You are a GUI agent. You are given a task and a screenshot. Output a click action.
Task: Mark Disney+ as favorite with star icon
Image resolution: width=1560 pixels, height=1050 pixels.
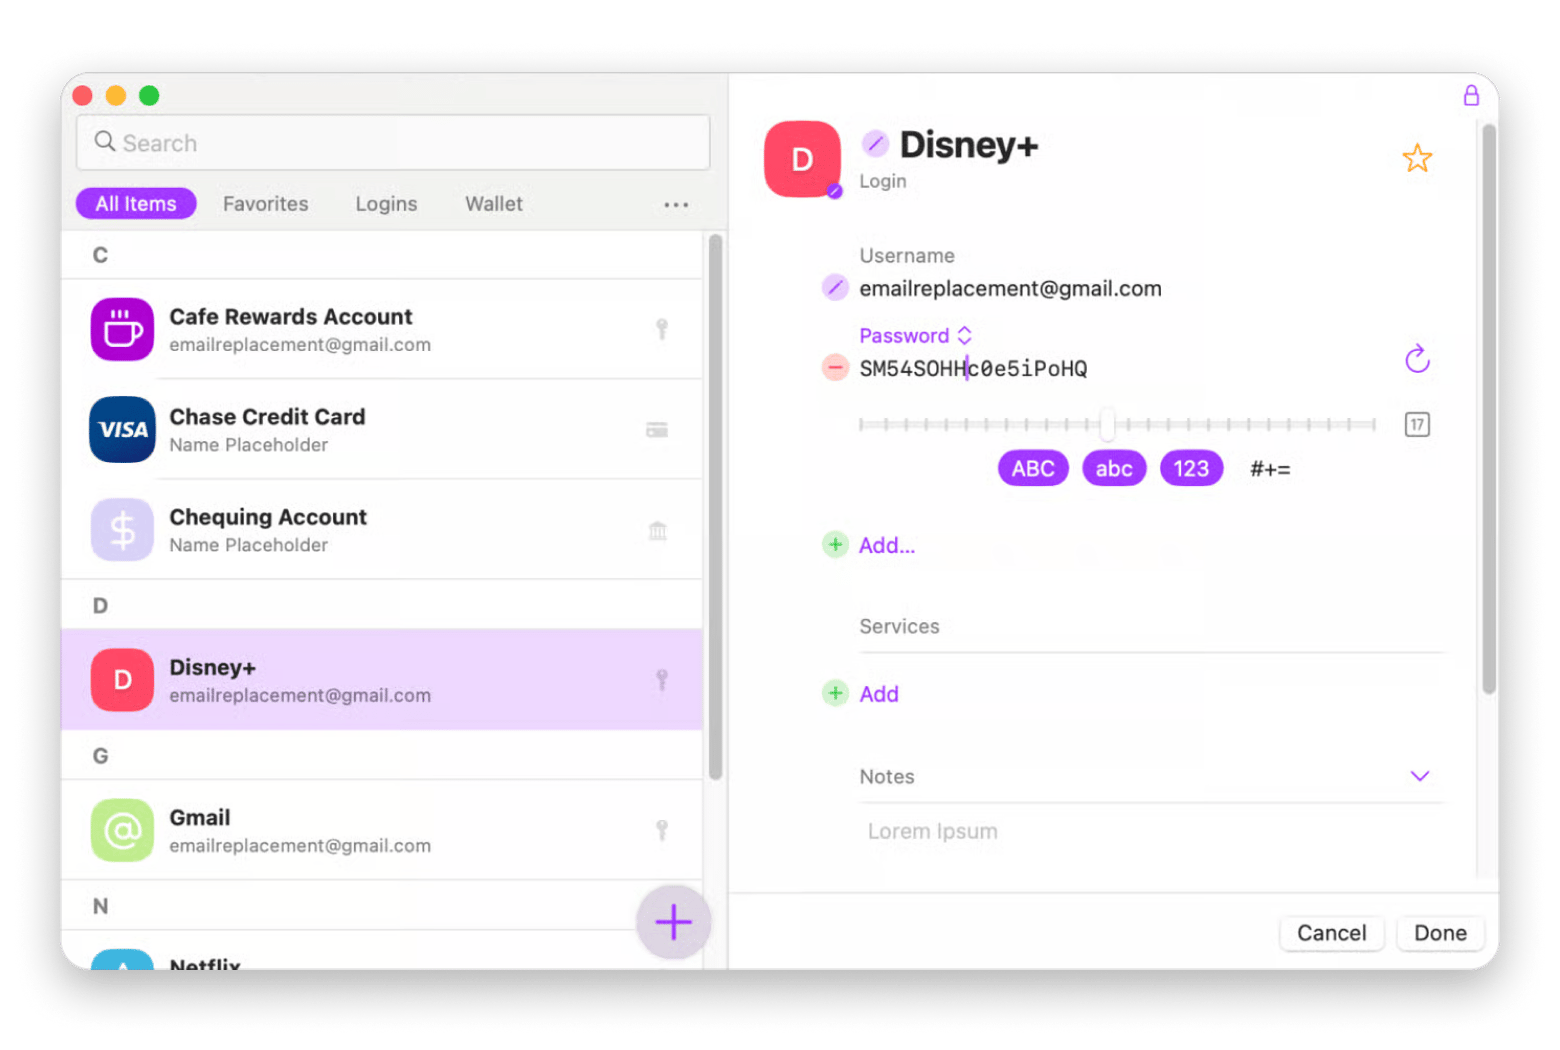1416,158
